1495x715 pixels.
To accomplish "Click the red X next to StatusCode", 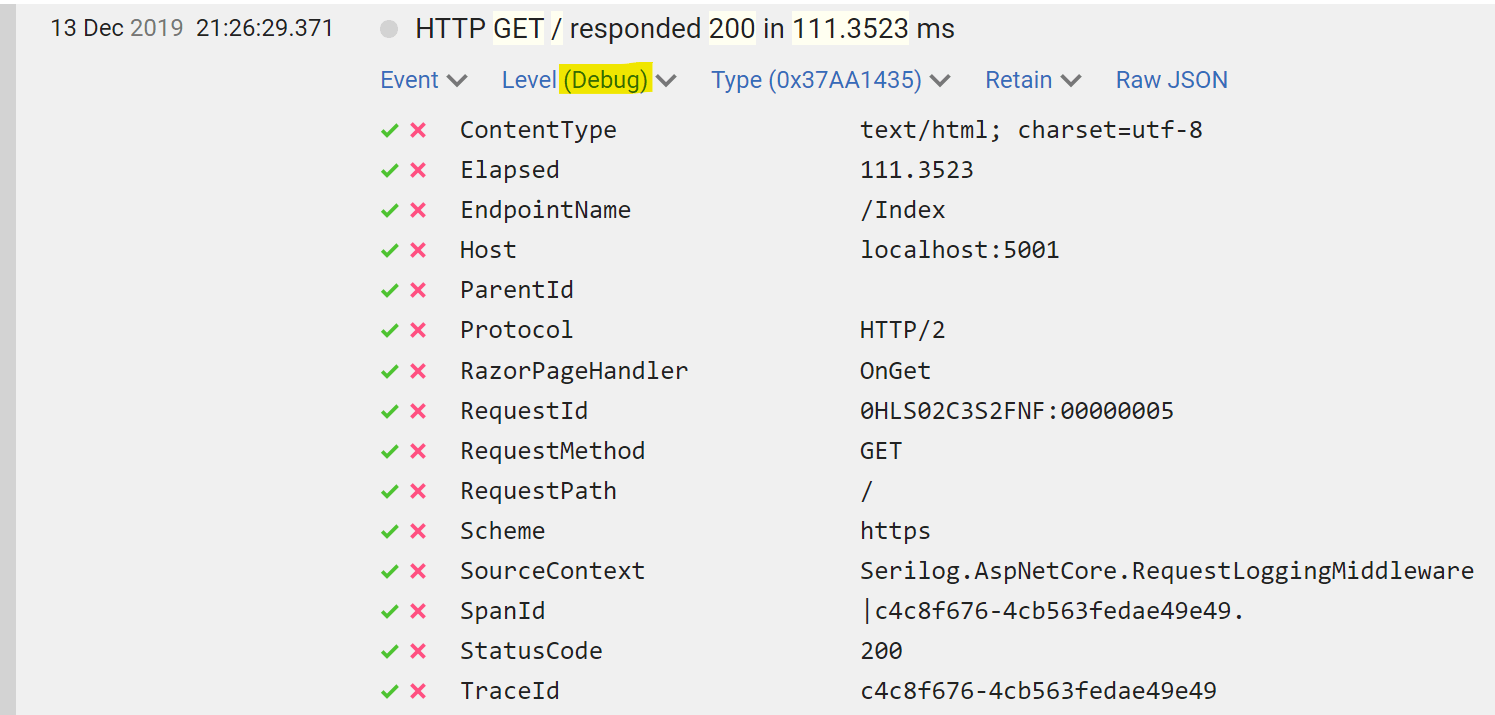I will pos(418,651).
